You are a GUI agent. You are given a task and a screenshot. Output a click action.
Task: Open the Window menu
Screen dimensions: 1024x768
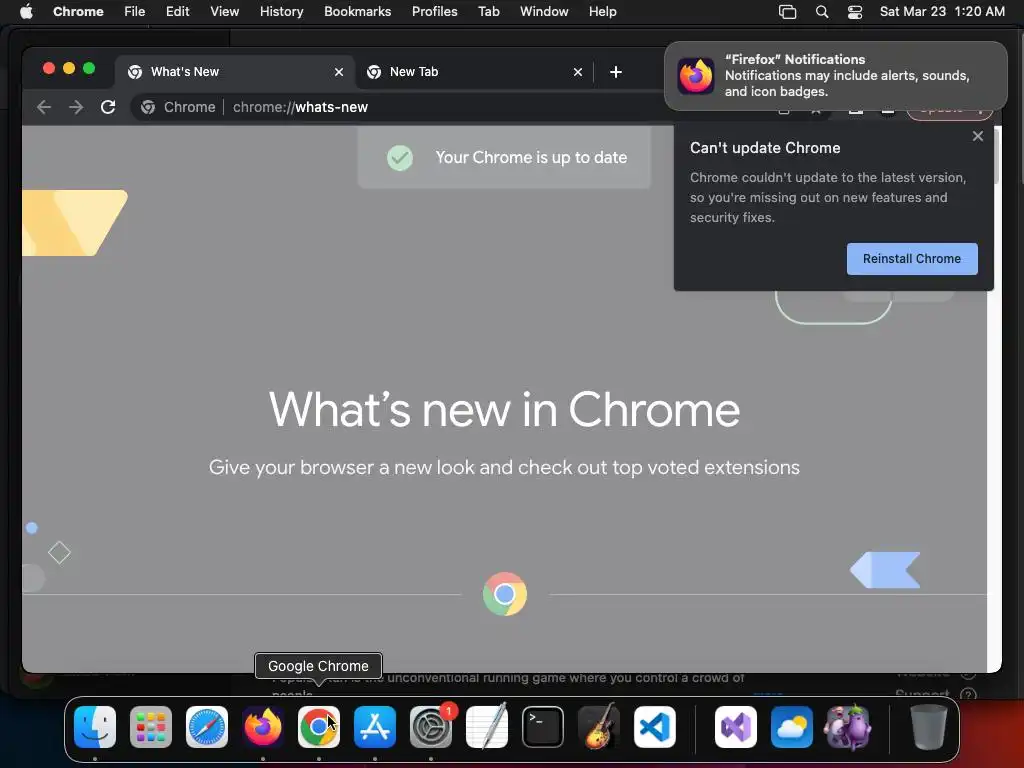pos(544,12)
